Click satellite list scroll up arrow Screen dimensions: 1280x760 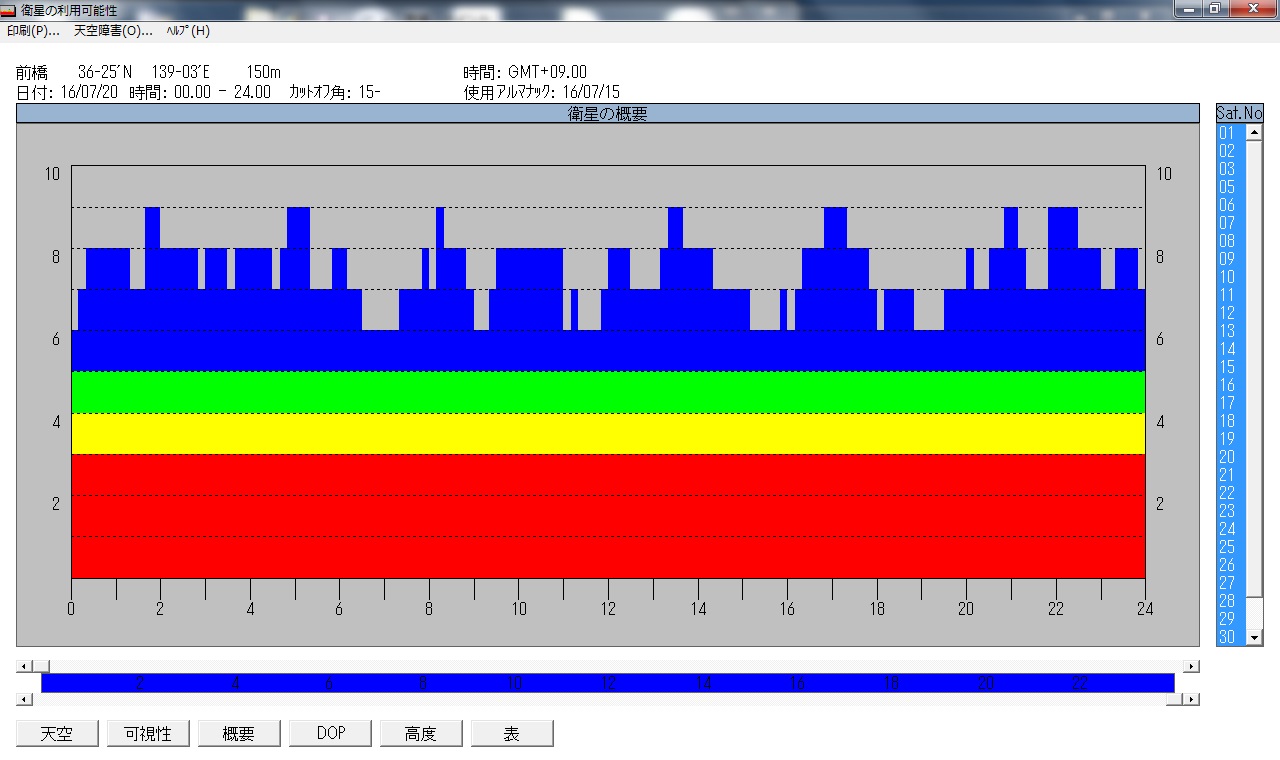1254,133
